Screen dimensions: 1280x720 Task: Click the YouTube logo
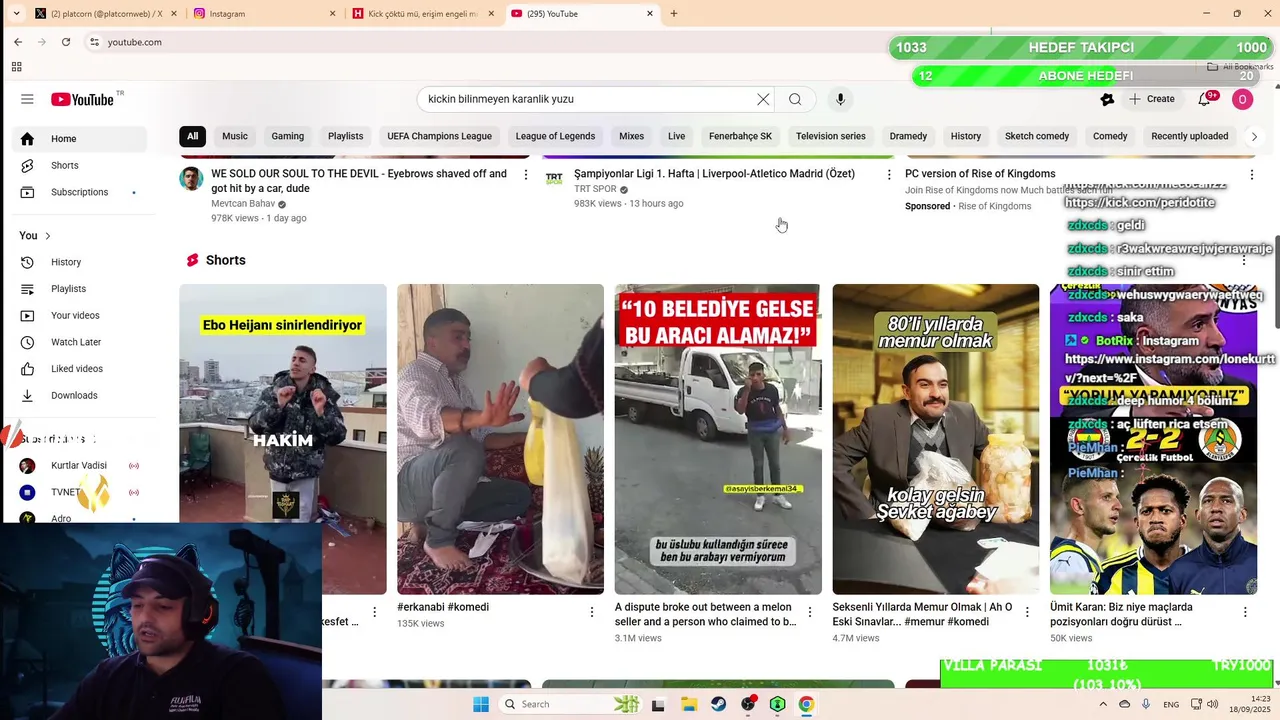coord(83,99)
